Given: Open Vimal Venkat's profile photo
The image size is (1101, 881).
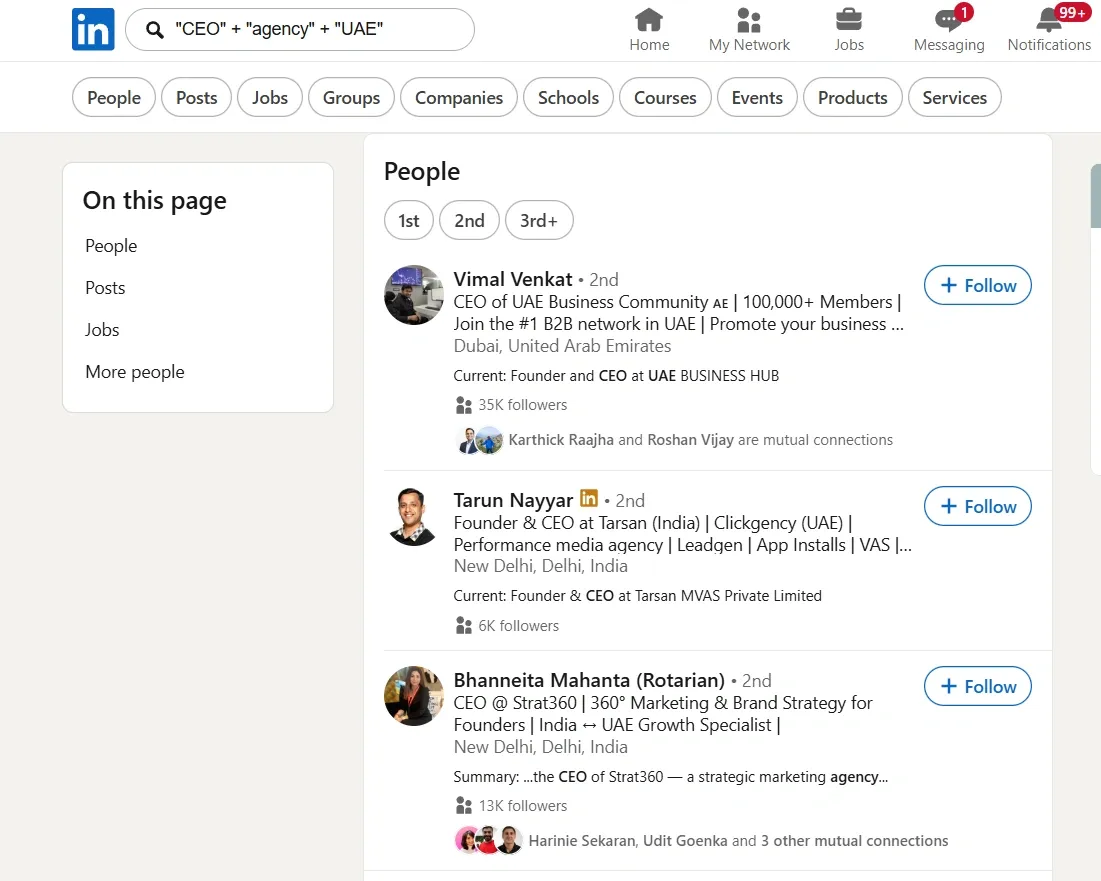Looking at the screenshot, I should point(414,295).
